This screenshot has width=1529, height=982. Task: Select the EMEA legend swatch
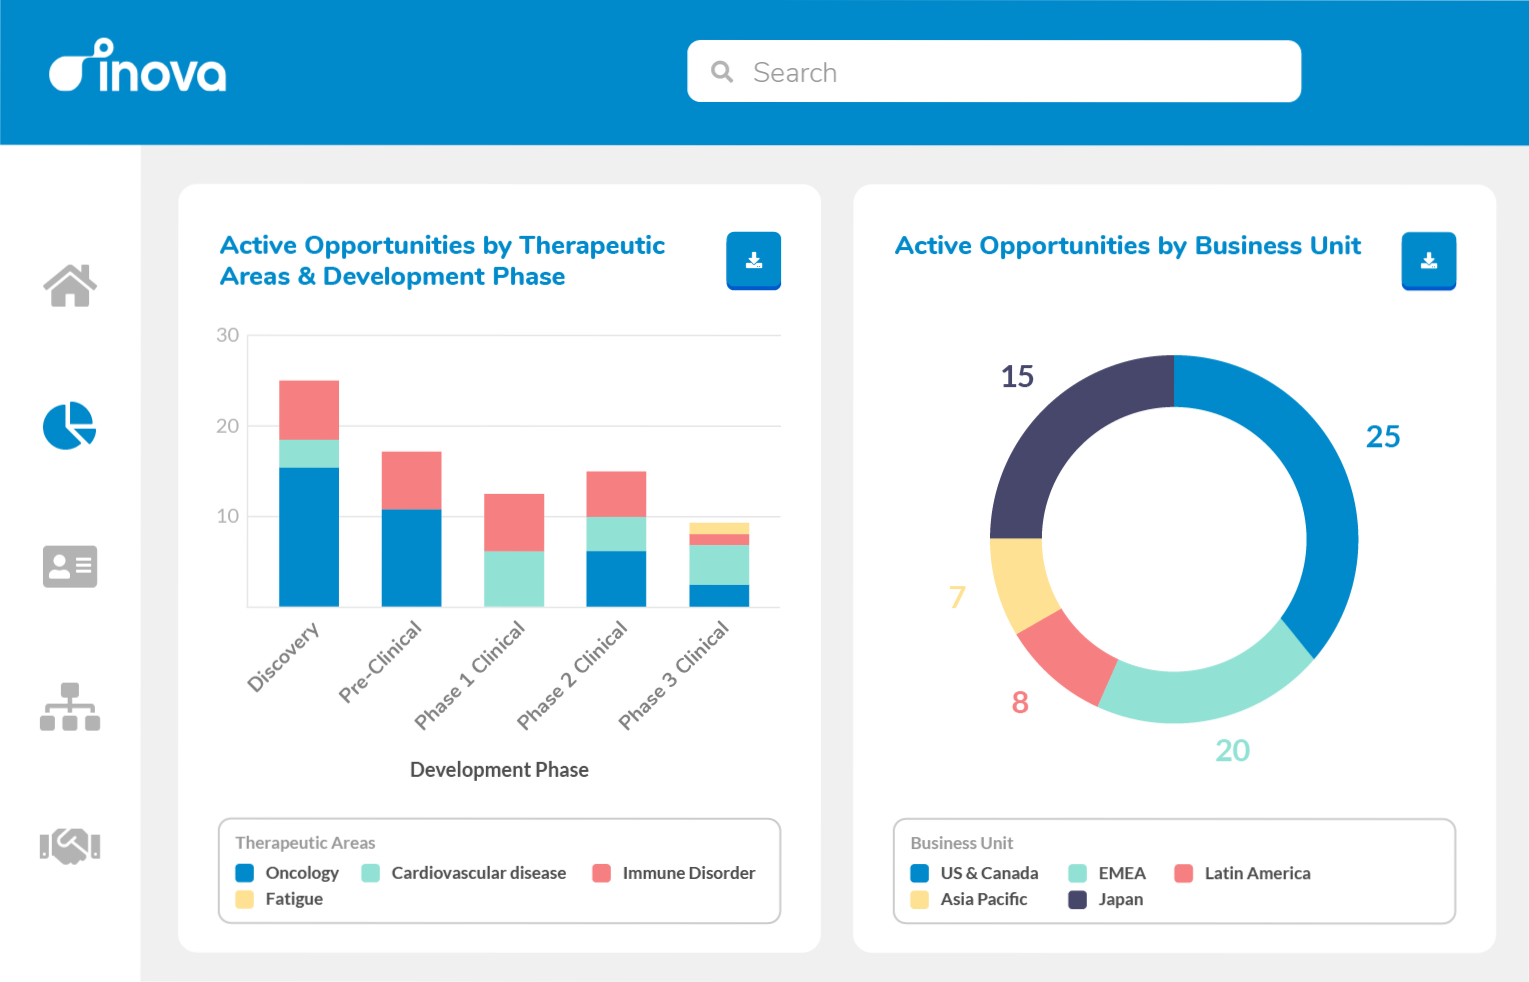pyautogui.click(x=1078, y=873)
